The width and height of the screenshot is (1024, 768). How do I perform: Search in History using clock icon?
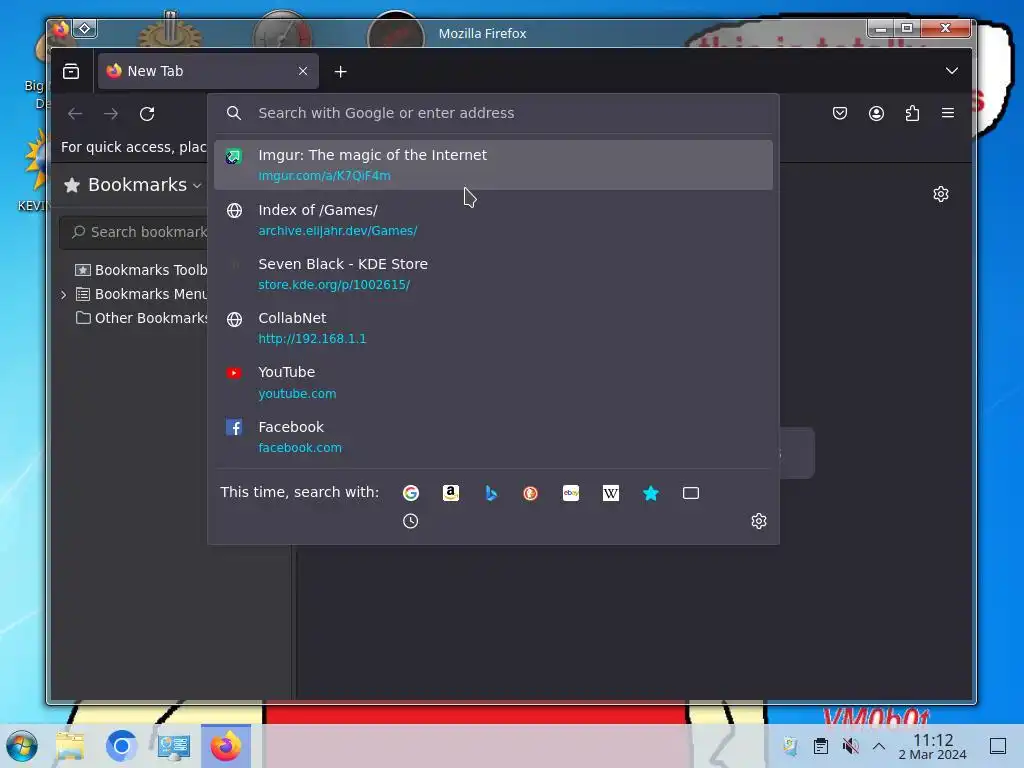410,521
